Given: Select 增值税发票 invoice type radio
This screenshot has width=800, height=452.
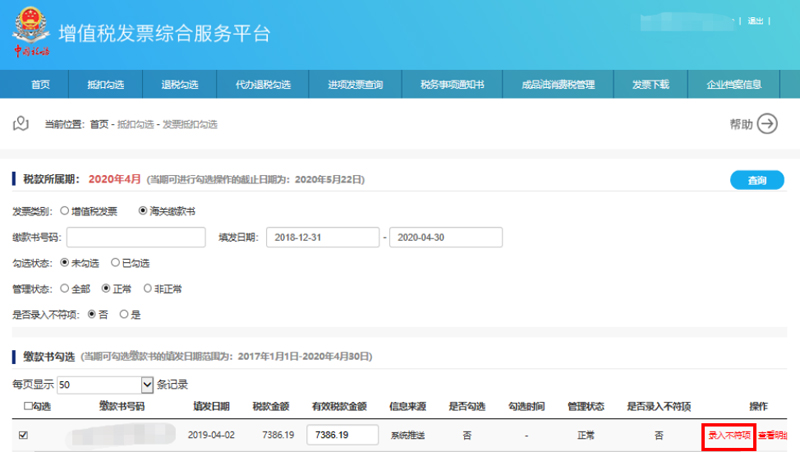Looking at the screenshot, I should pos(65,211).
